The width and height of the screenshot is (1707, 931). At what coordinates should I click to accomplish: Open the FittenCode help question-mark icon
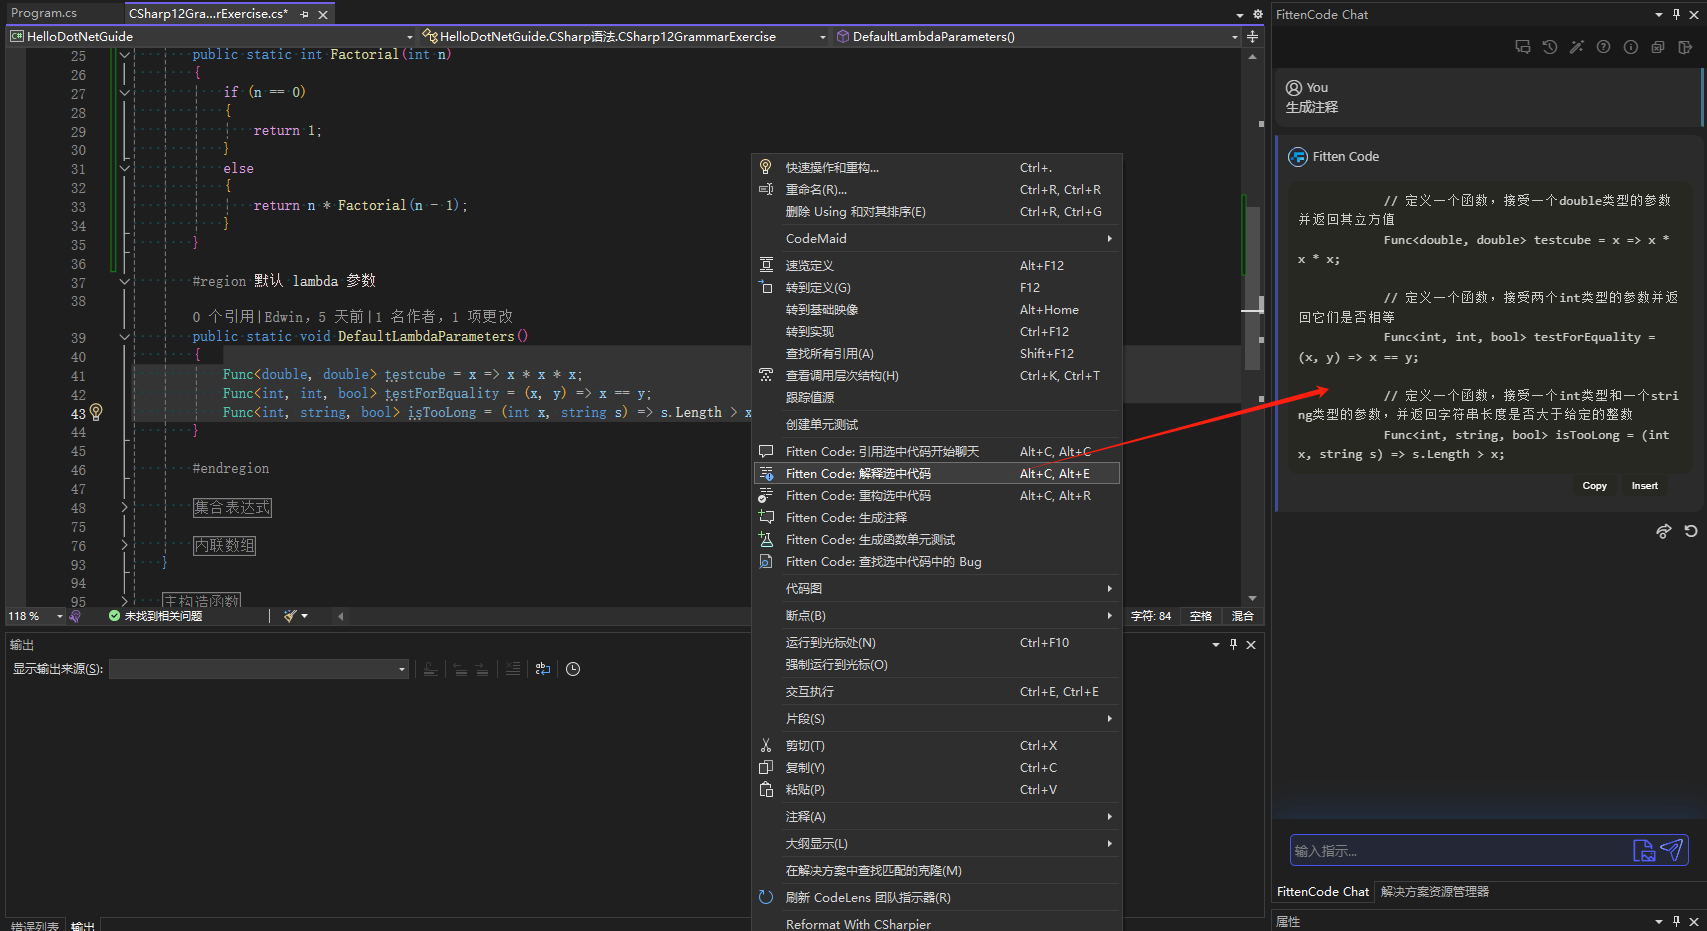(1603, 47)
